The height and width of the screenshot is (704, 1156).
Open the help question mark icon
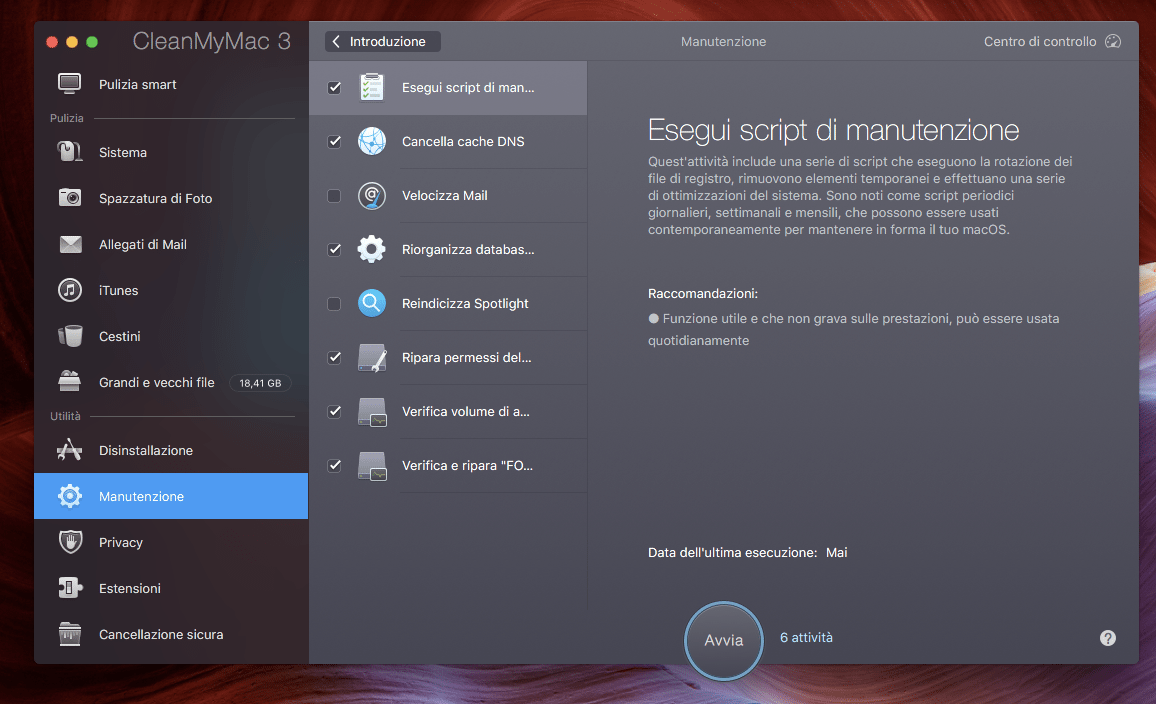click(x=1107, y=638)
